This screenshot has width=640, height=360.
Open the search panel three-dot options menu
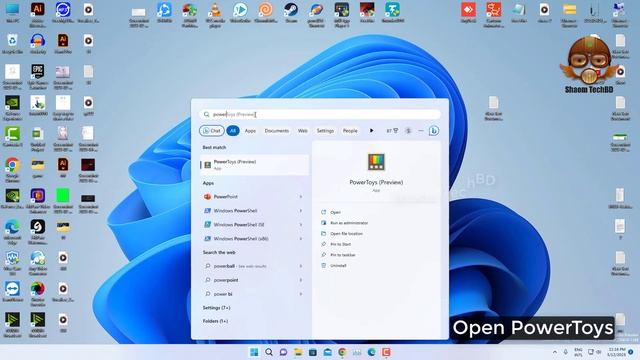421,131
